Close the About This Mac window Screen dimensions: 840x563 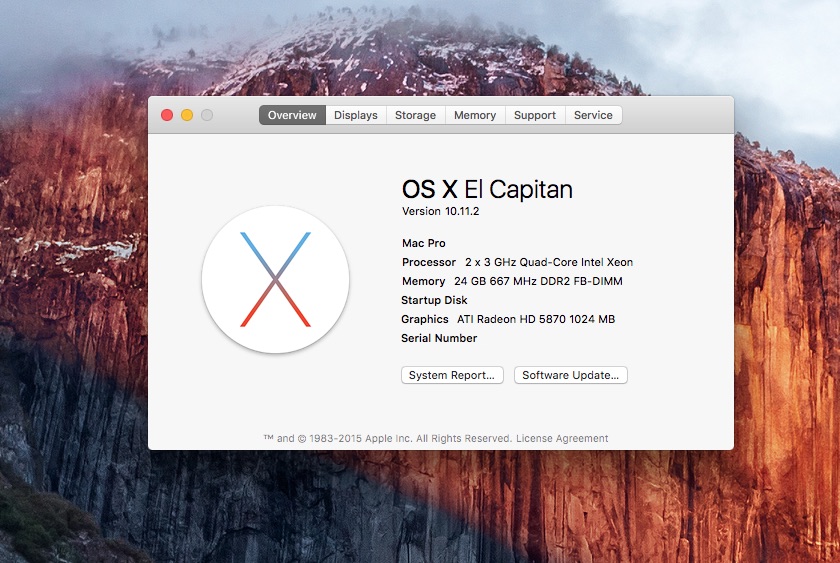pos(167,115)
